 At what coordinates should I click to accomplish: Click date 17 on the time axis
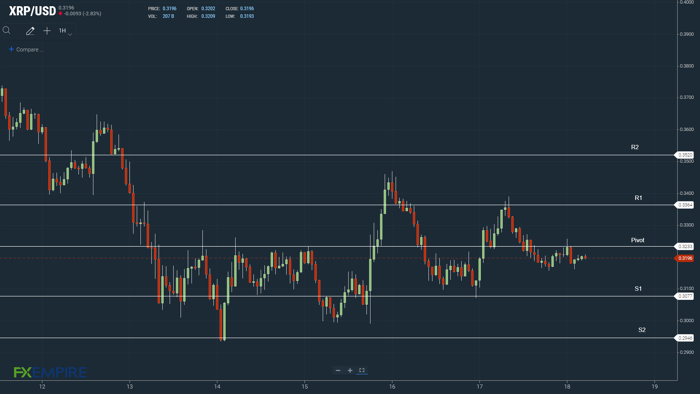(x=479, y=386)
